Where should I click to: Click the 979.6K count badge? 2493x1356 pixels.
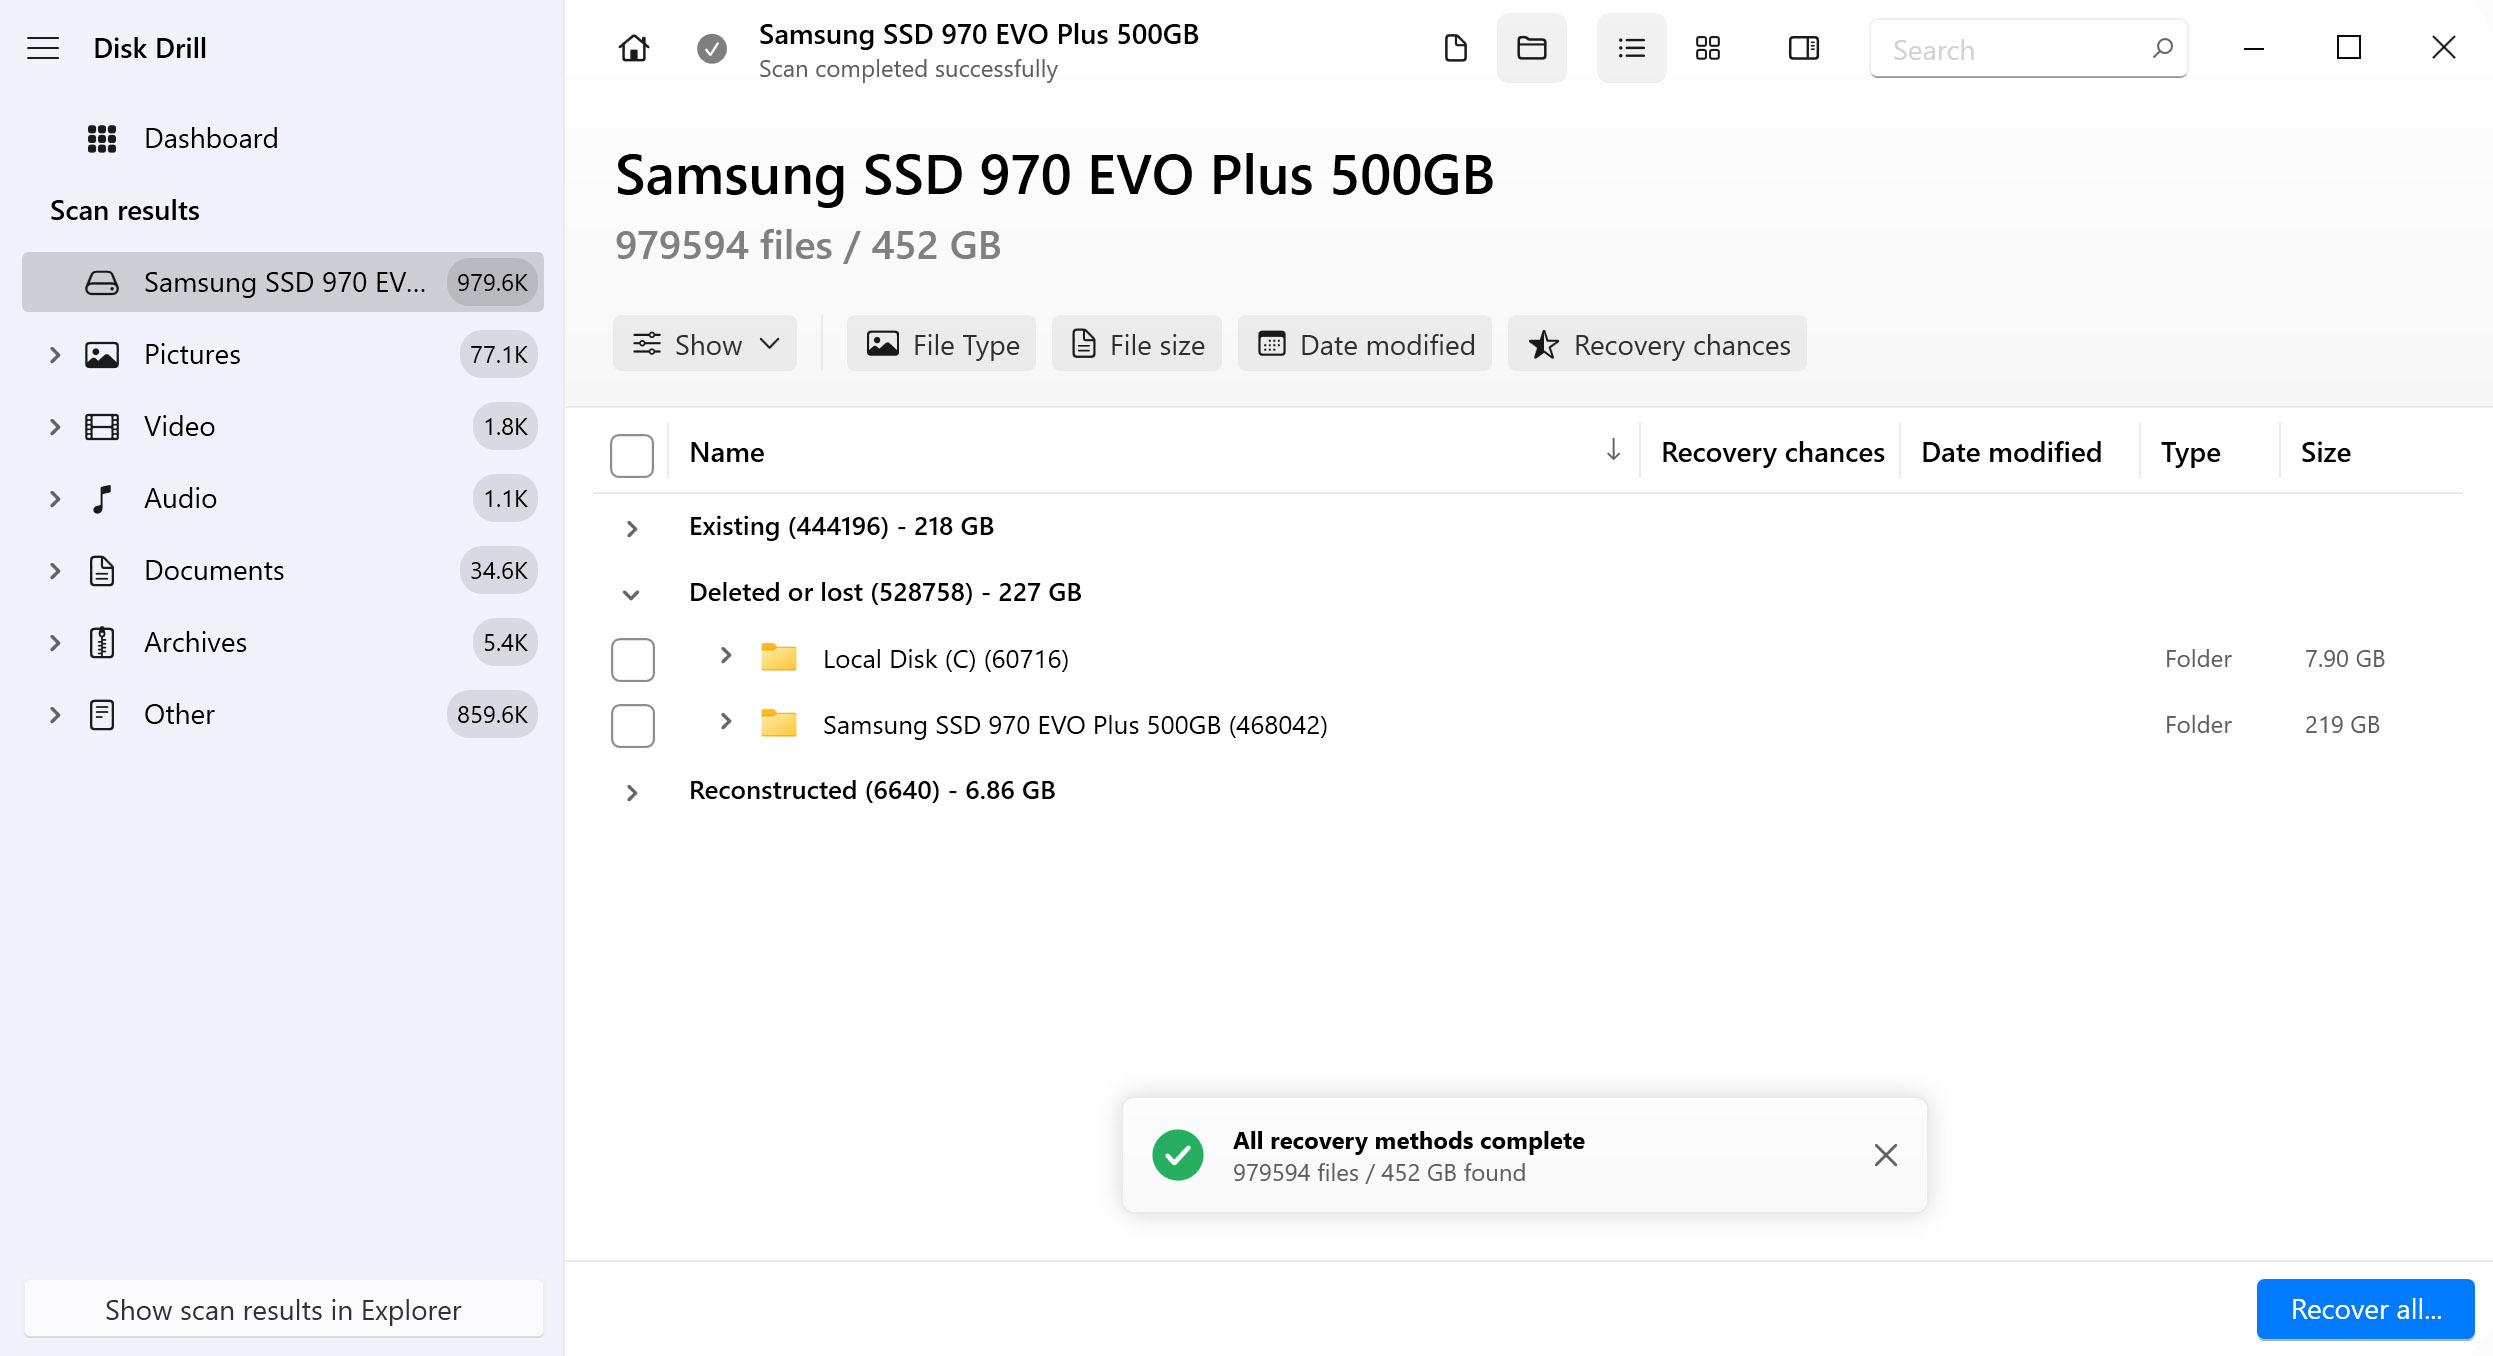(x=492, y=282)
